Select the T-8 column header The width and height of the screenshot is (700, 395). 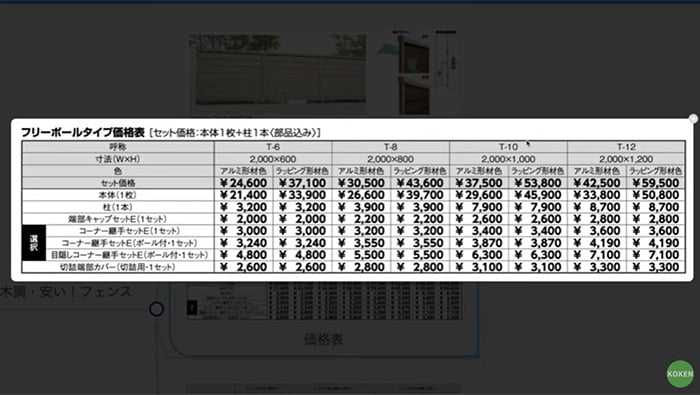tap(391, 147)
